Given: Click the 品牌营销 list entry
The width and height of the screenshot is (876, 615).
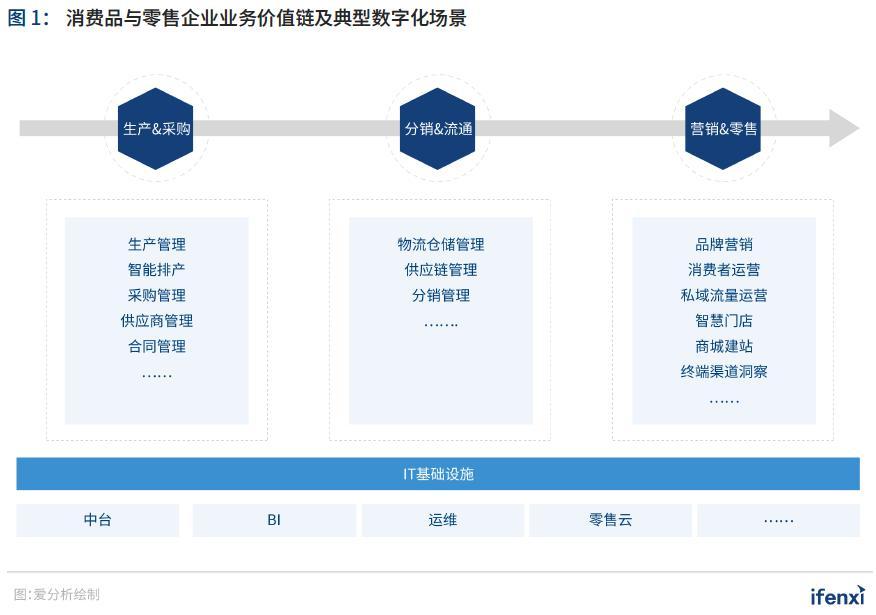Looking at the screenshot, I should coord(723,243).
